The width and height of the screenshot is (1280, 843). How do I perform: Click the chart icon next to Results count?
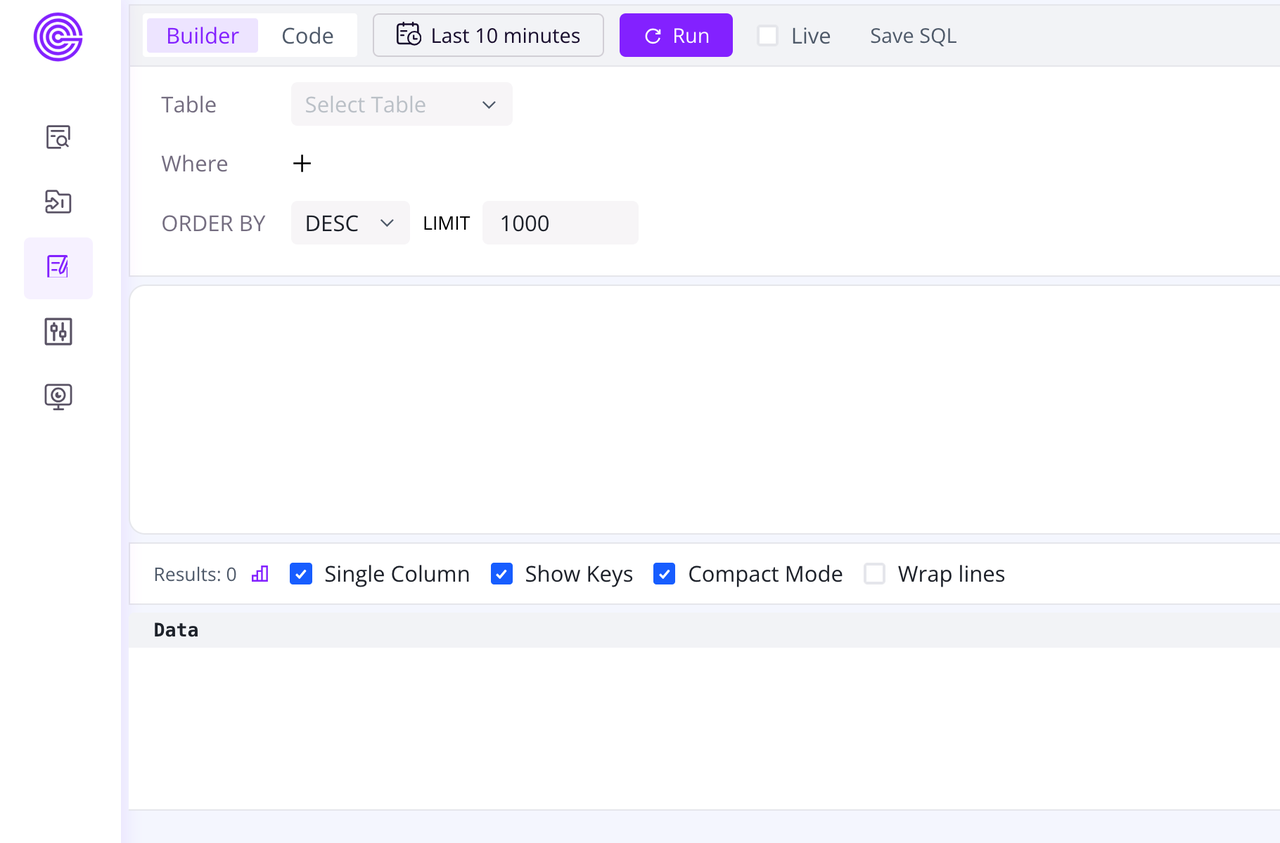(260, 573)
